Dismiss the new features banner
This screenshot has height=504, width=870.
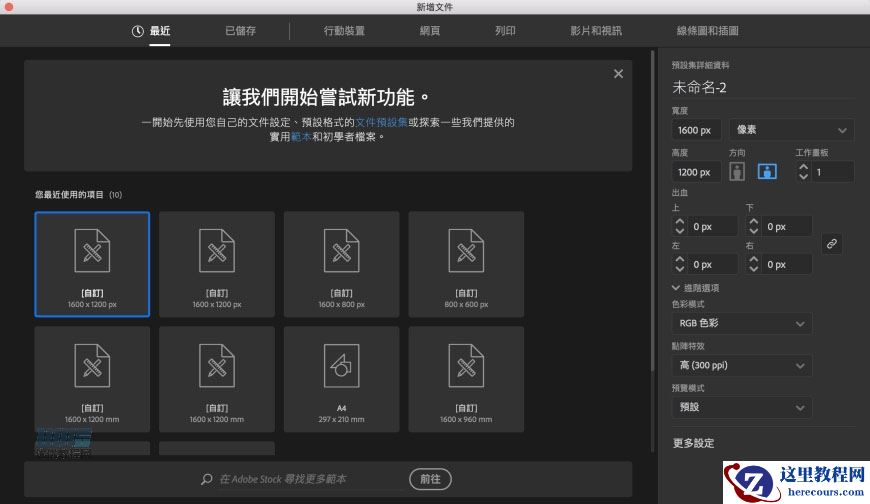(x=618, y=74)
